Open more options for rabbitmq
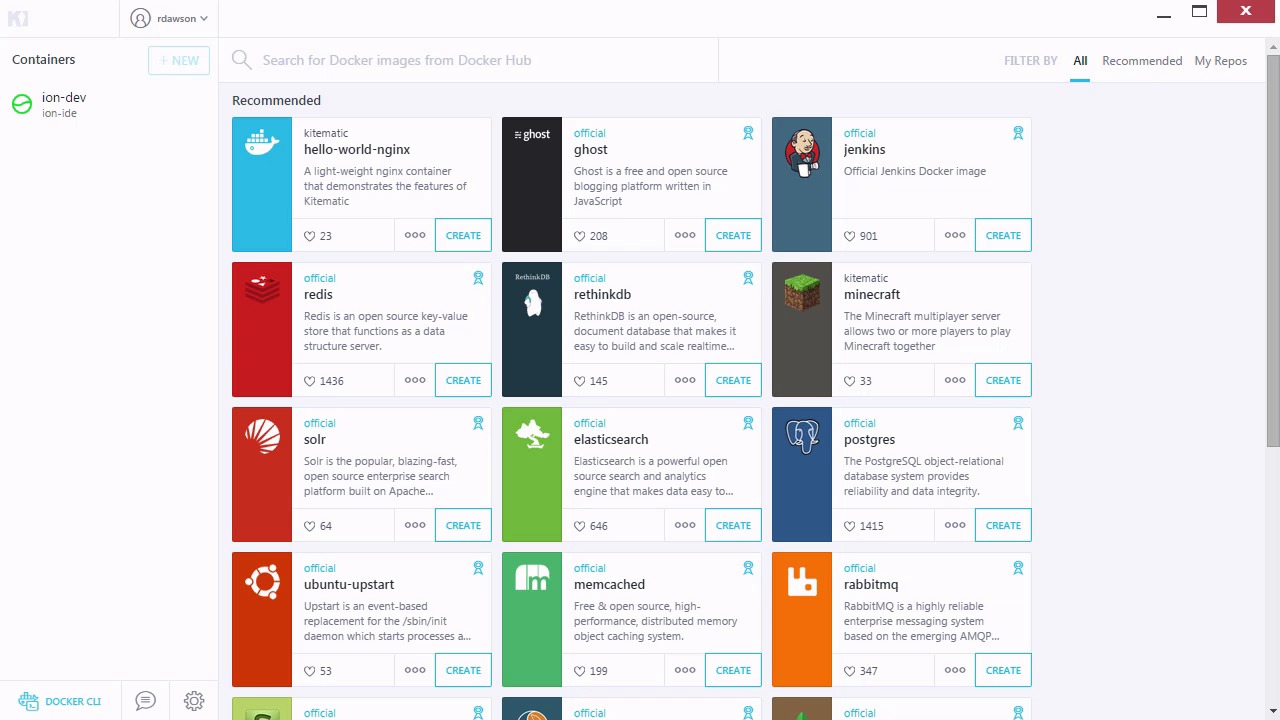 click(955, 670)
